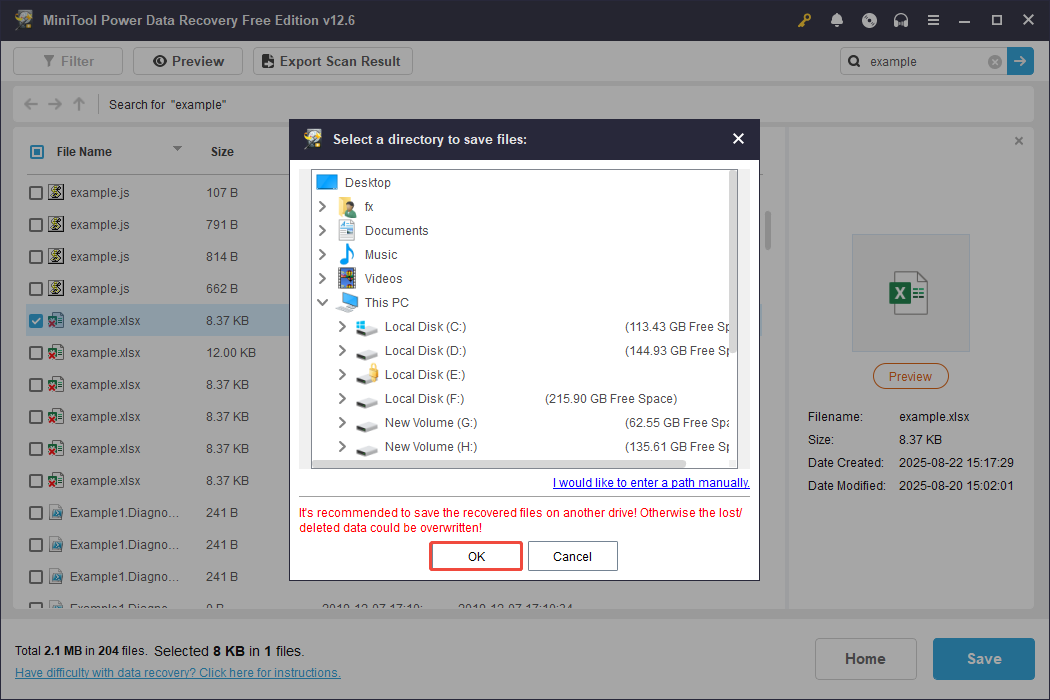Click the license key icon in title bar

tap(804, 19)
